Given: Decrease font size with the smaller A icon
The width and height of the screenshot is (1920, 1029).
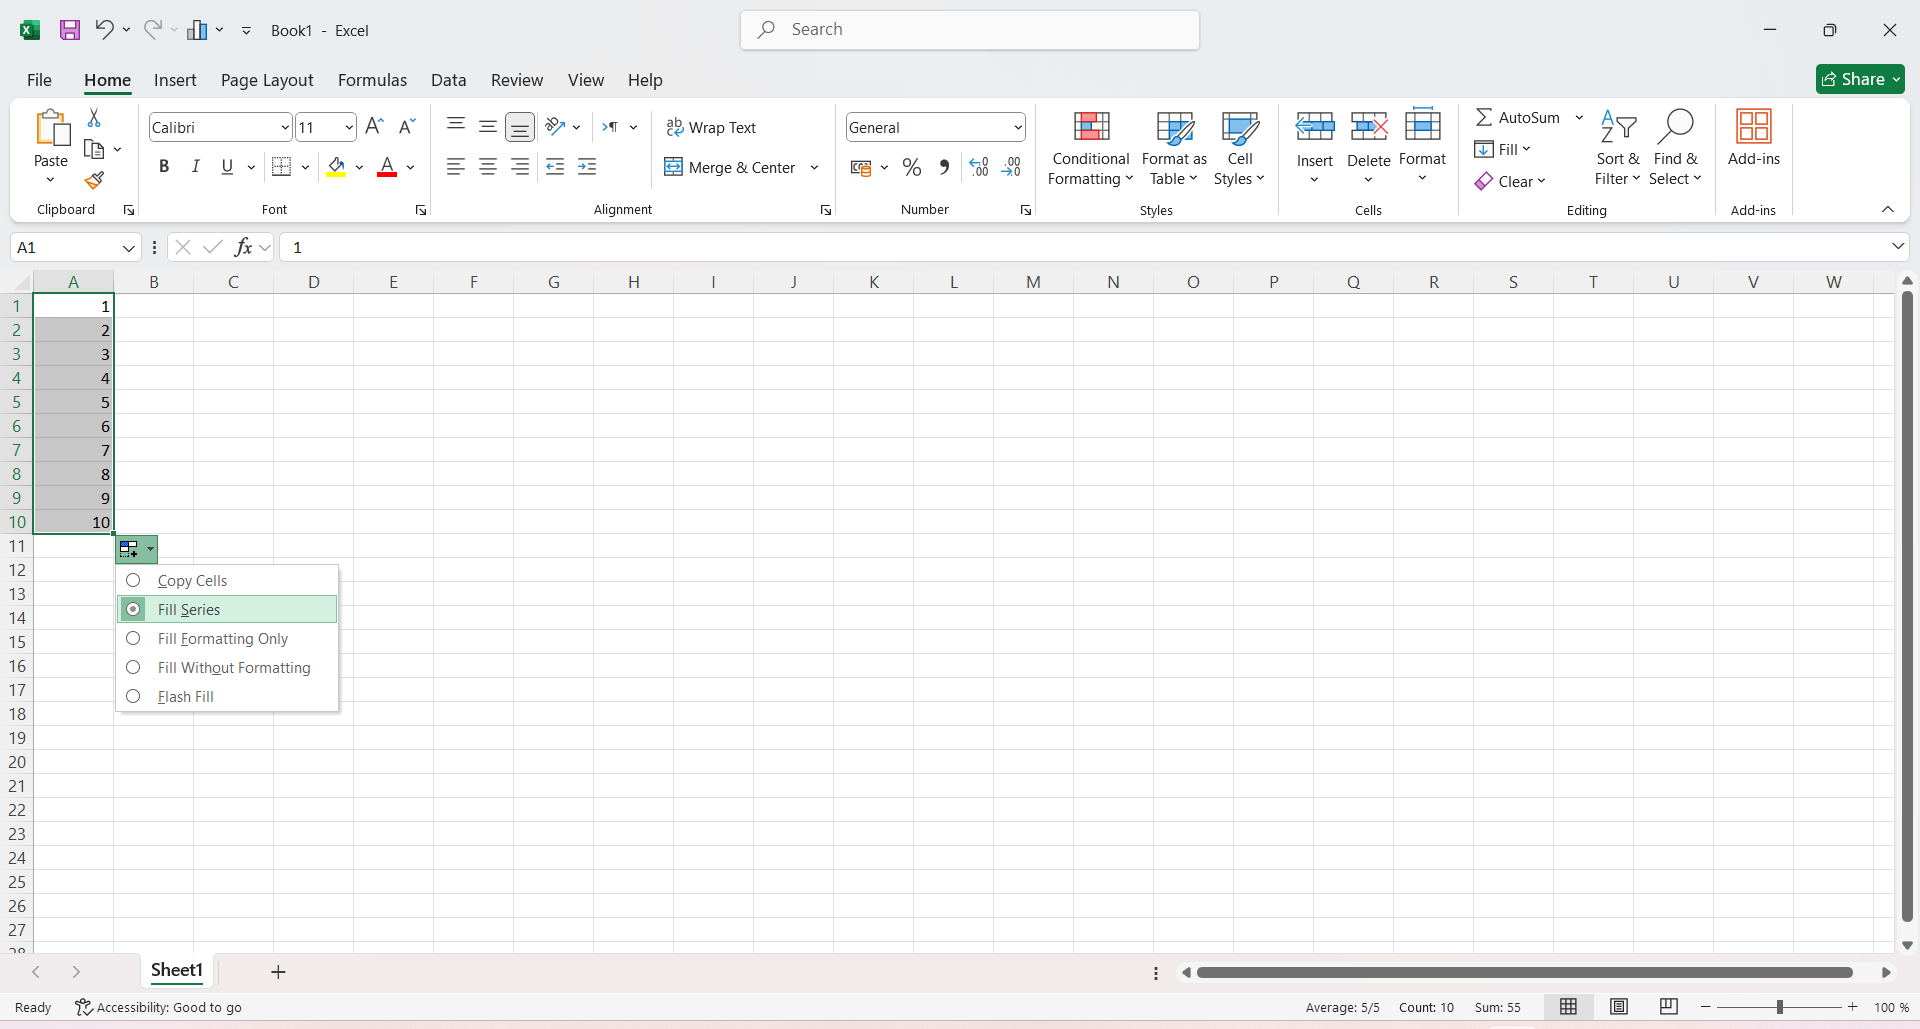Looking at the screenshot, I should click(x=406, y=127).
